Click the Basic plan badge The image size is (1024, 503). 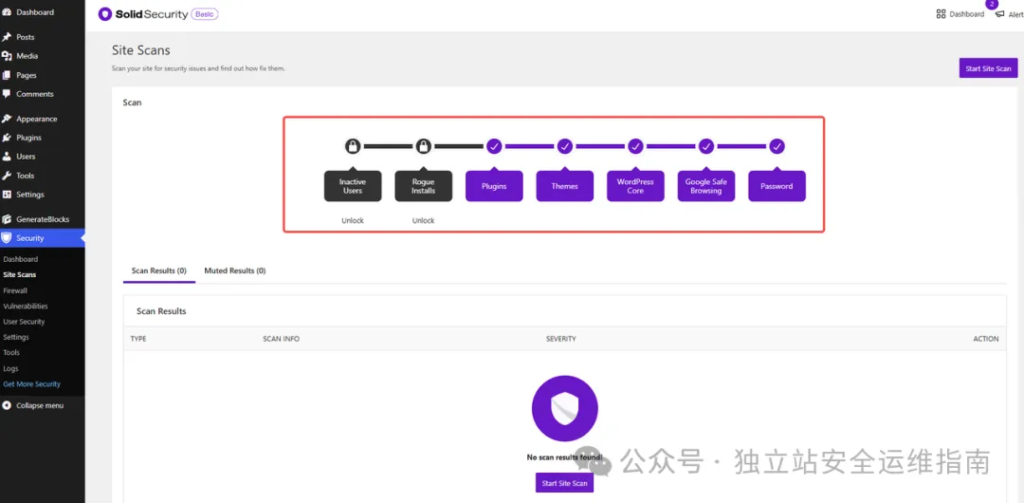pos(204,14)
